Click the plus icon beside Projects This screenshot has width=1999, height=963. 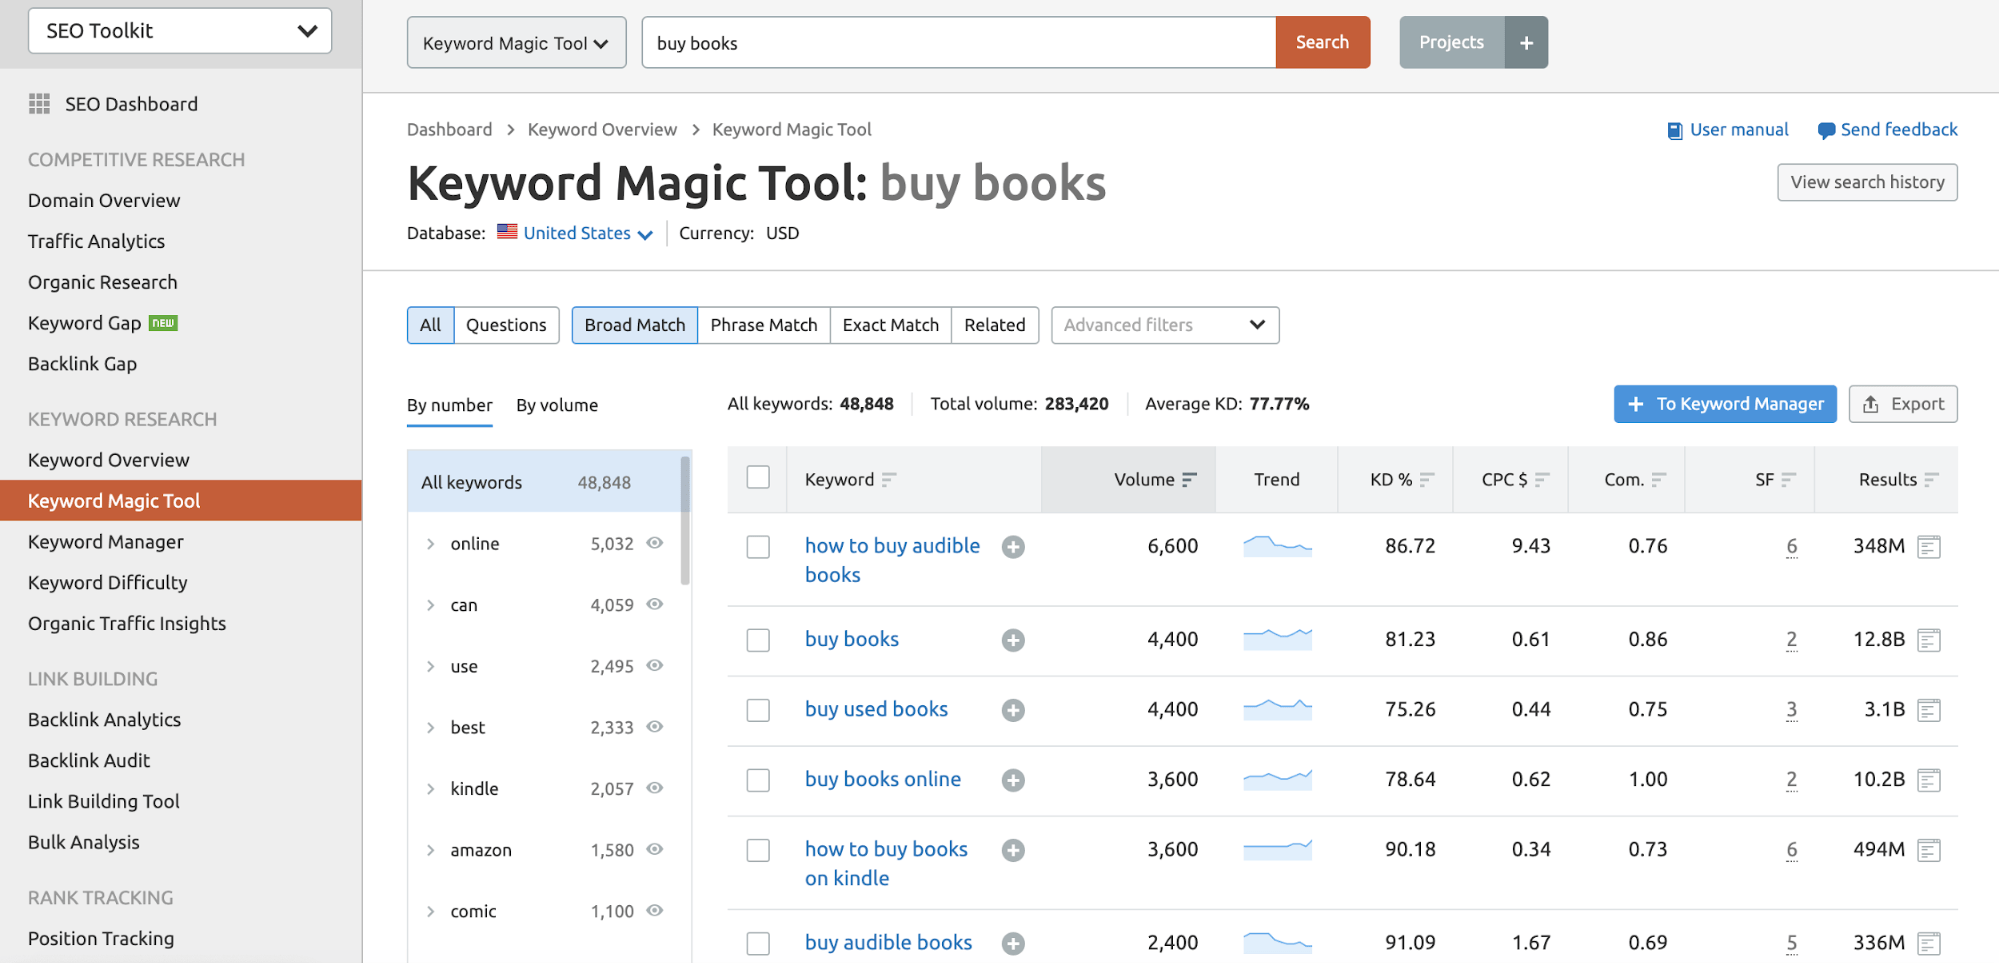click(x=1526, y=43)
